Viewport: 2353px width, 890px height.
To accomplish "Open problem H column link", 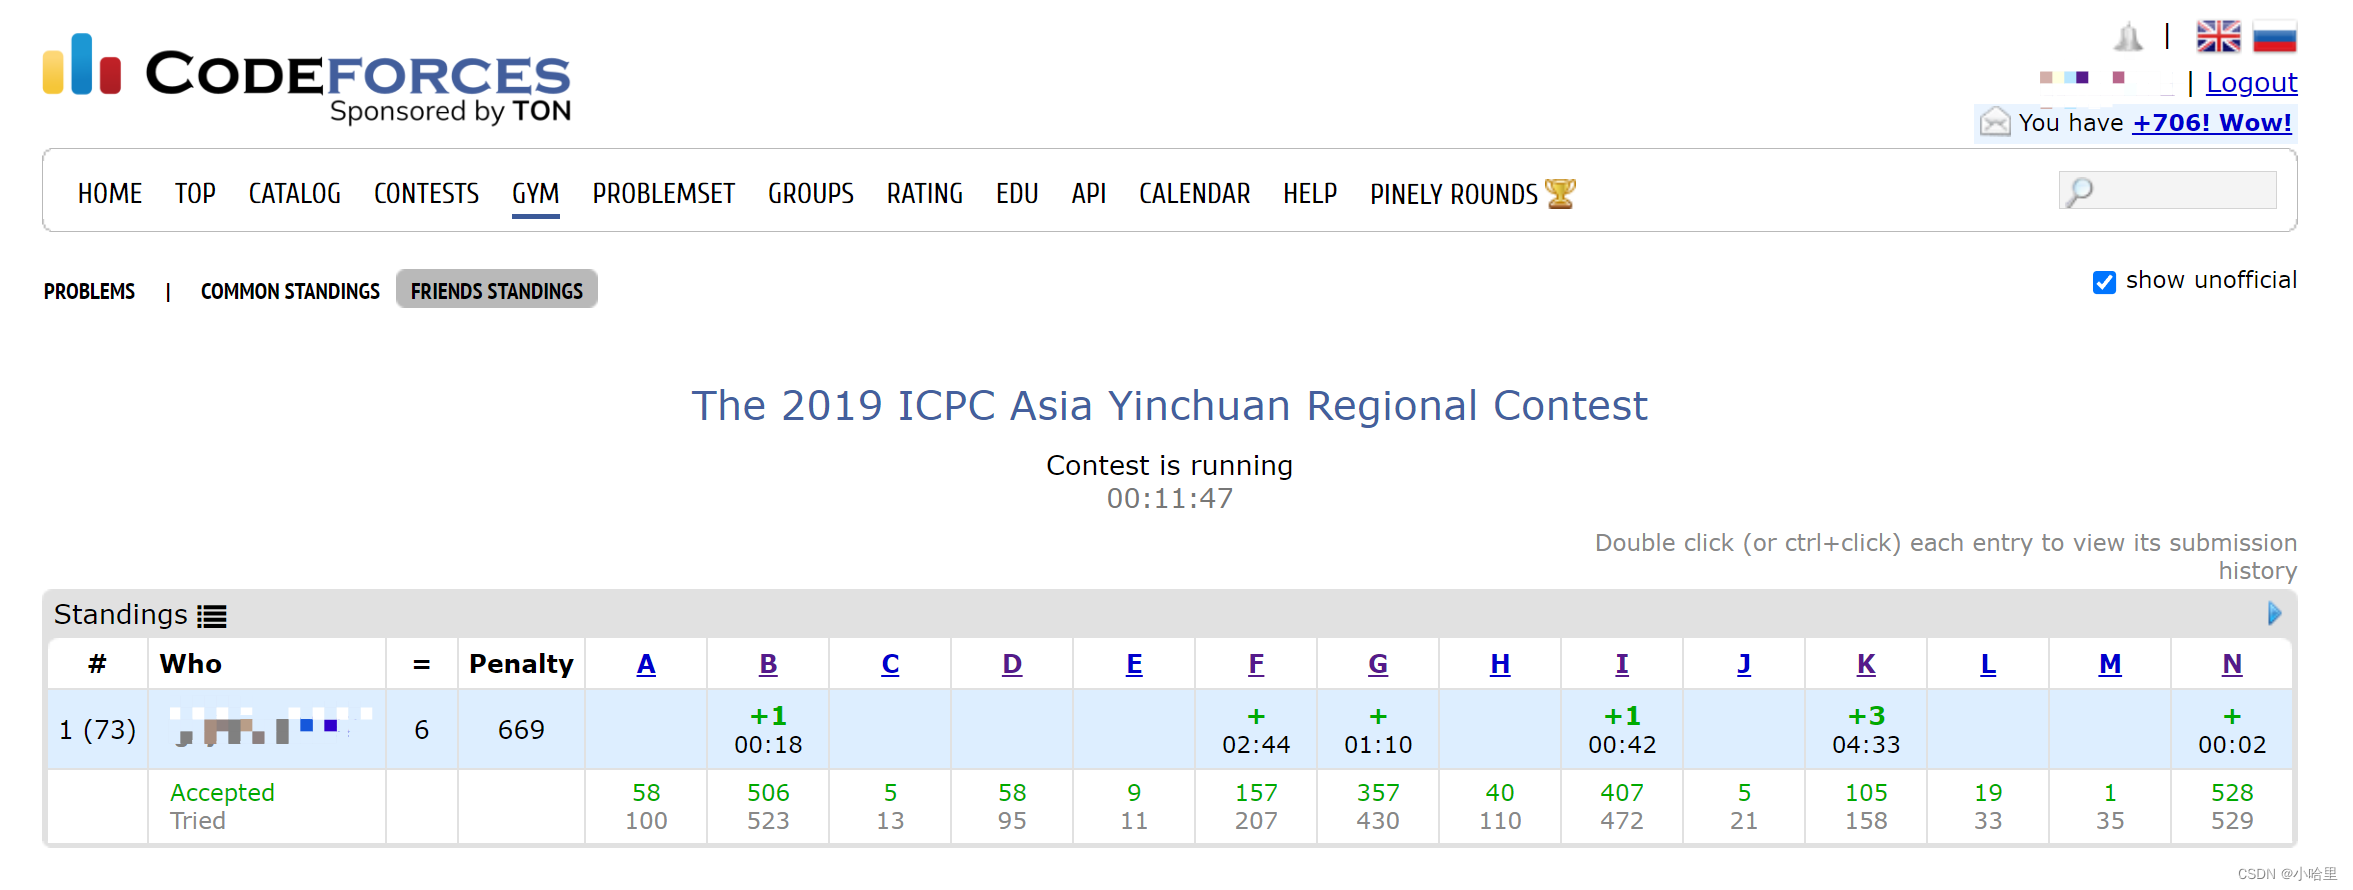I will pyautogui.click(x=1500, y=664).
